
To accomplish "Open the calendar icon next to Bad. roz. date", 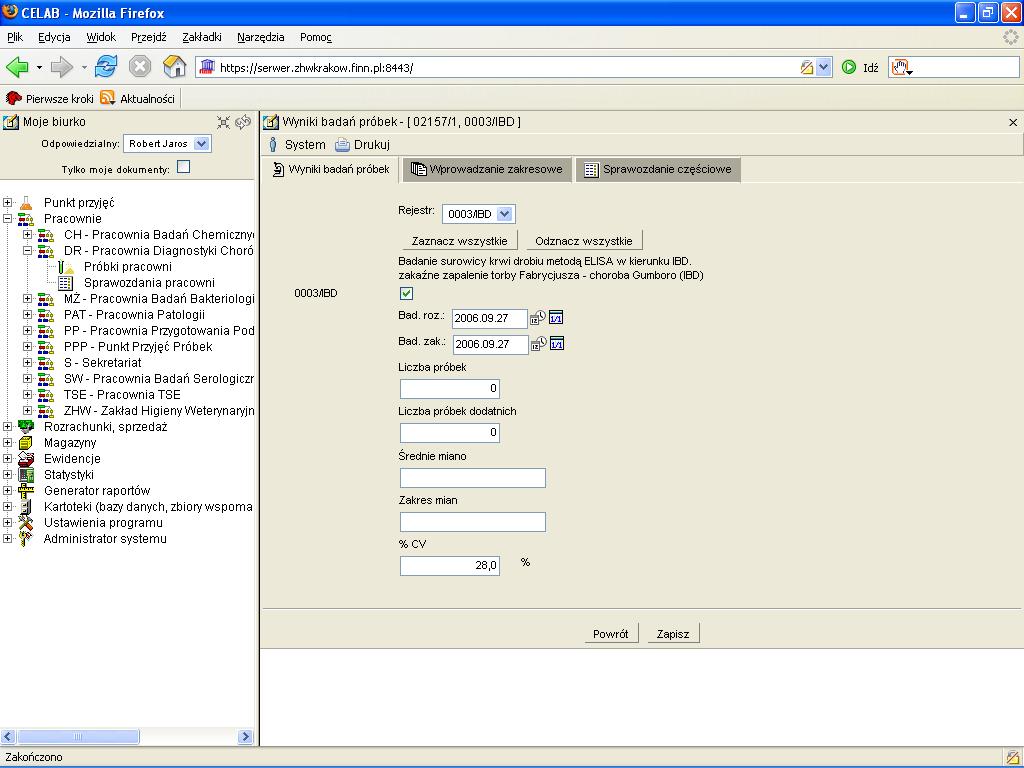I will point(556,317).
